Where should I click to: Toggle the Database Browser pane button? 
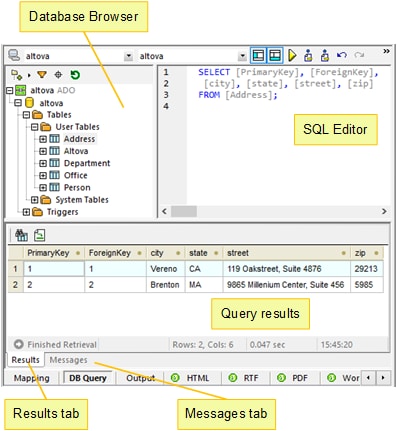click(x=258, y=55)
